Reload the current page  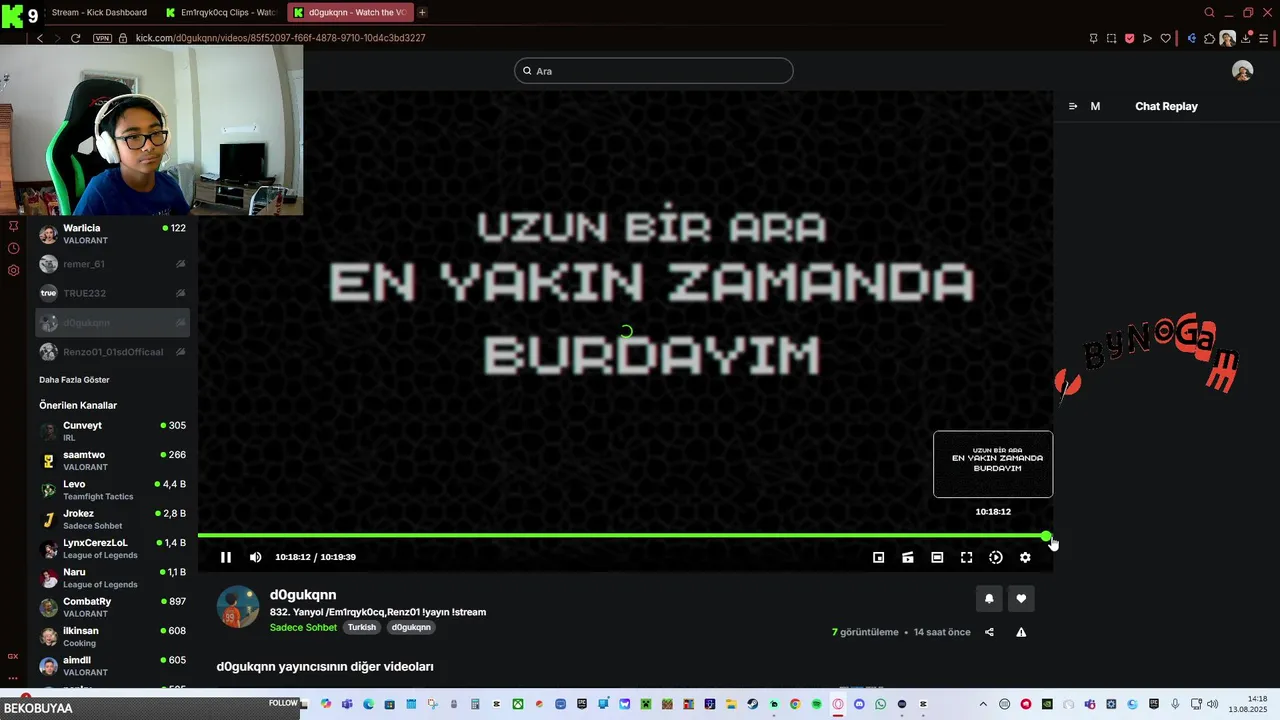pos(75,38)
